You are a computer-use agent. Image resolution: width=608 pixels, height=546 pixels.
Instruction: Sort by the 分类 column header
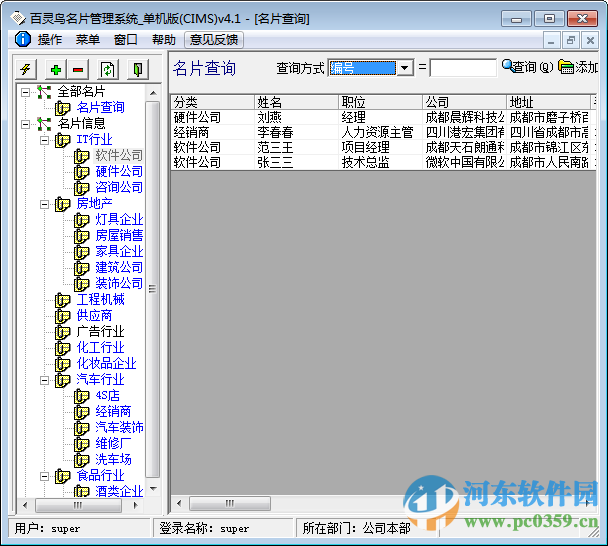tap(212, 102)
